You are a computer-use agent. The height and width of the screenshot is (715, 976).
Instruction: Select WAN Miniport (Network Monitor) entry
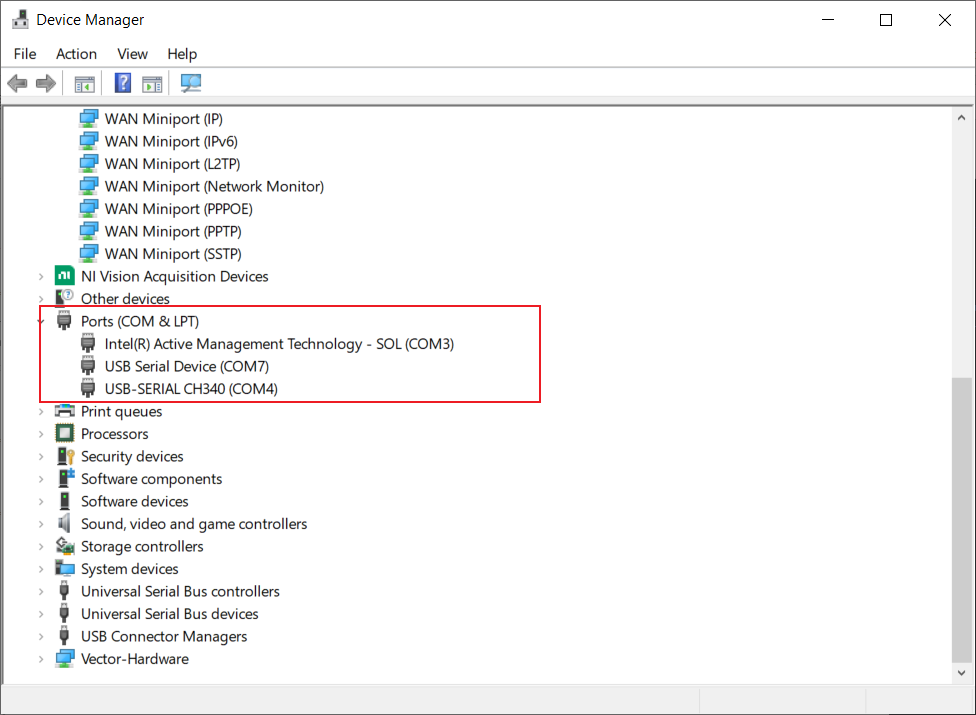click(214, 186)
